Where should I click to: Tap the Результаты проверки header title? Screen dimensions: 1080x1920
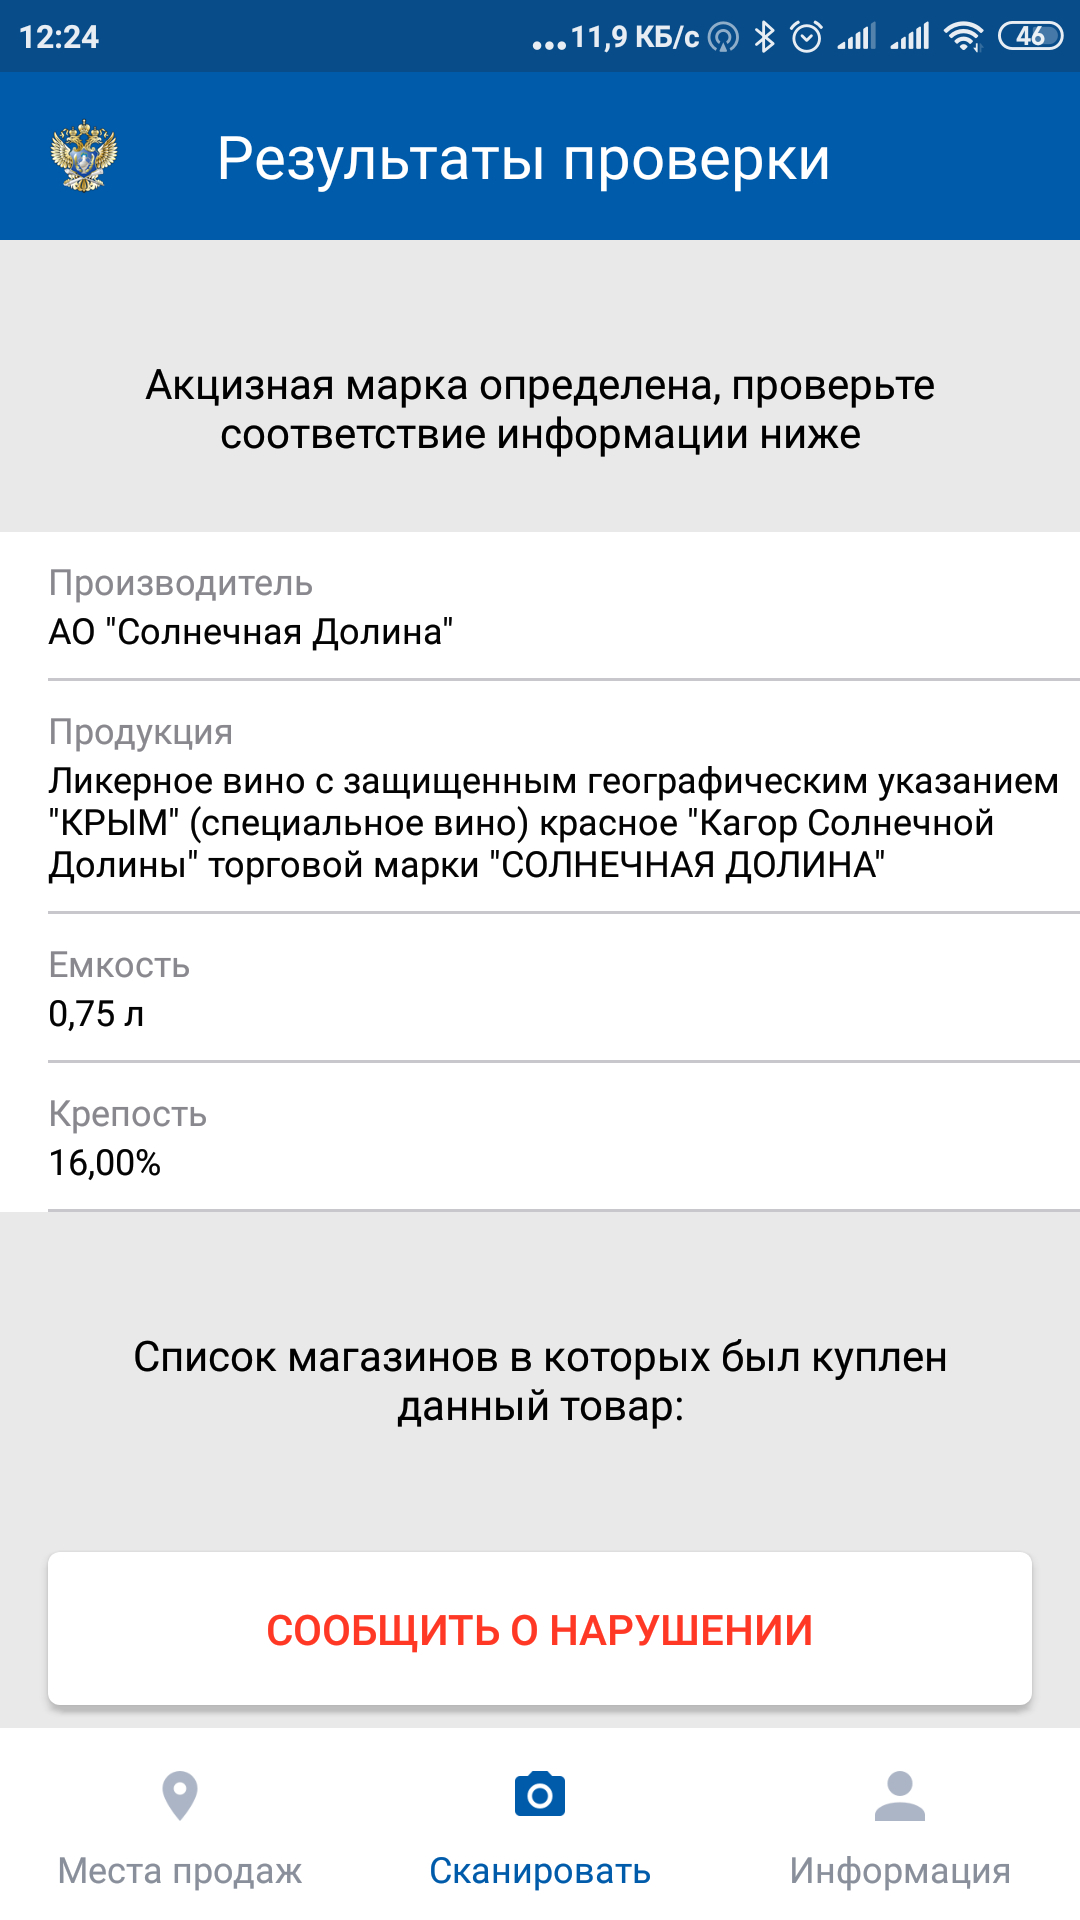tap(523, 158)
